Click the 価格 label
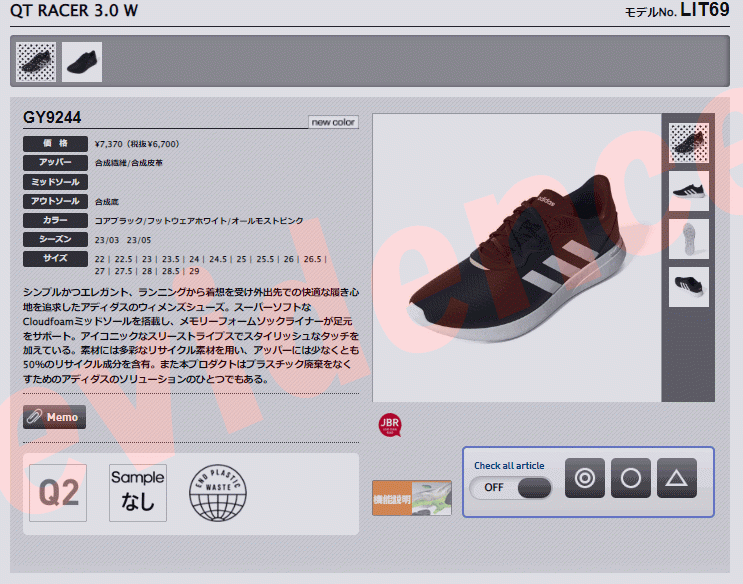Screen dimensions: 743x584 [x=55, y=144]
